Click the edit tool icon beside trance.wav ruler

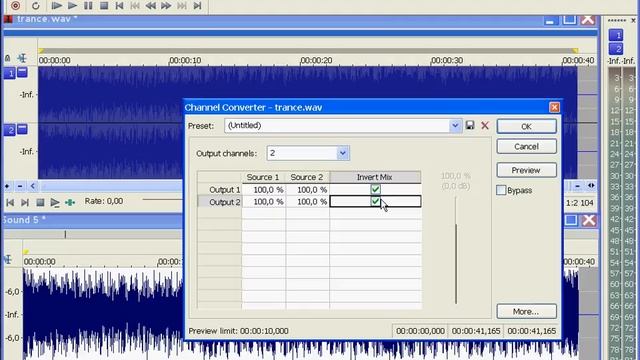22,58
